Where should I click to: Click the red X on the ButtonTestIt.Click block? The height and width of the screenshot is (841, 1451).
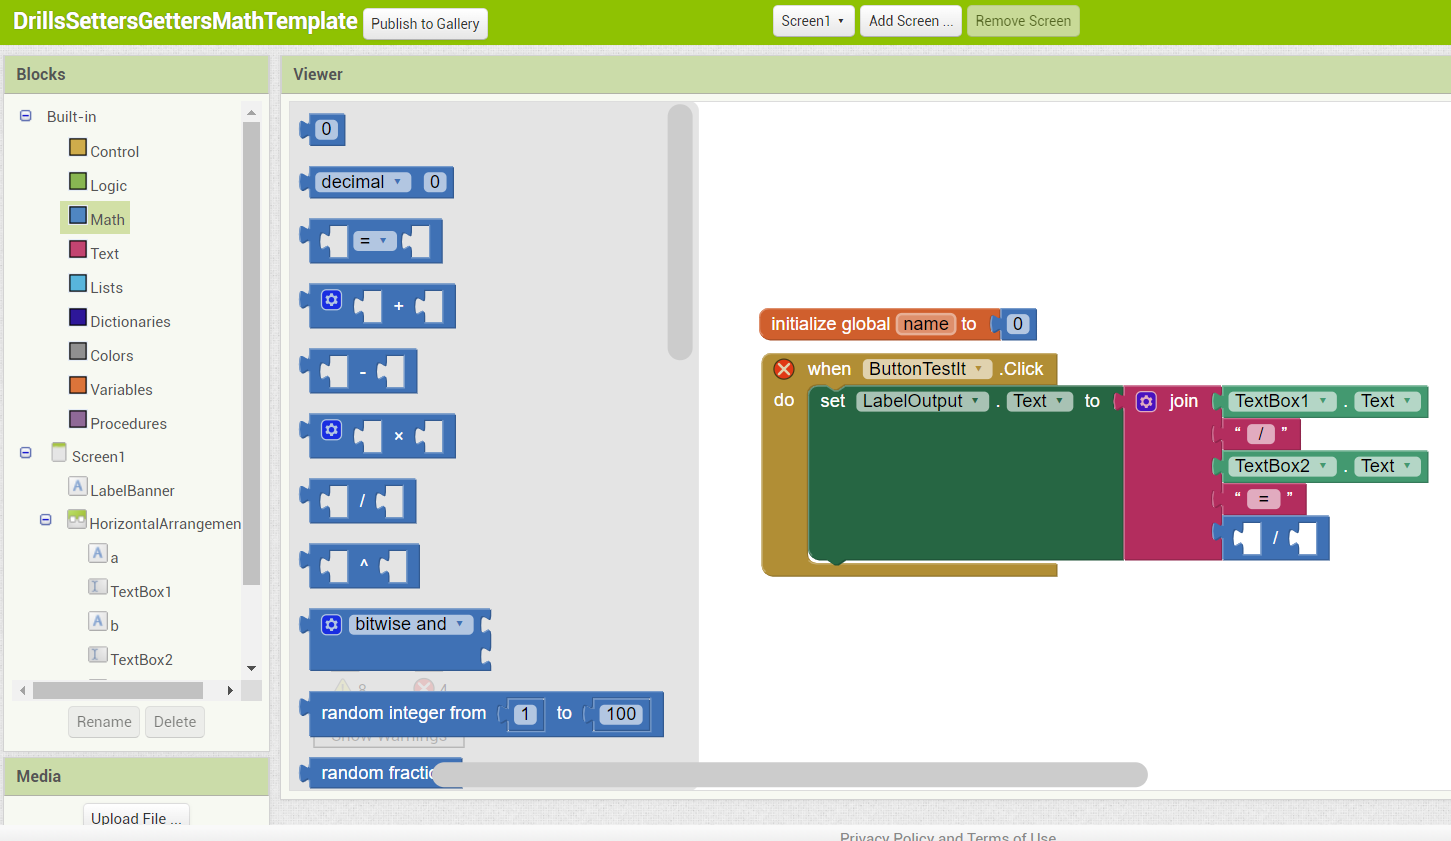coord(784,368)
